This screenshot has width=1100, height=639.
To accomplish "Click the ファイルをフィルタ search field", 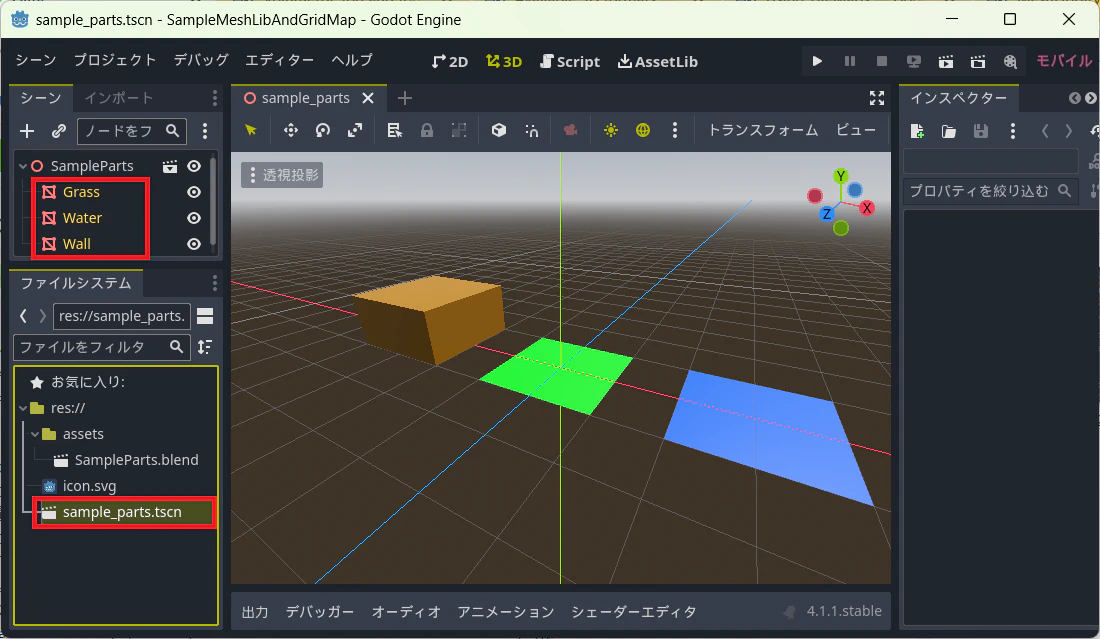I will click(x=102, y=347).
